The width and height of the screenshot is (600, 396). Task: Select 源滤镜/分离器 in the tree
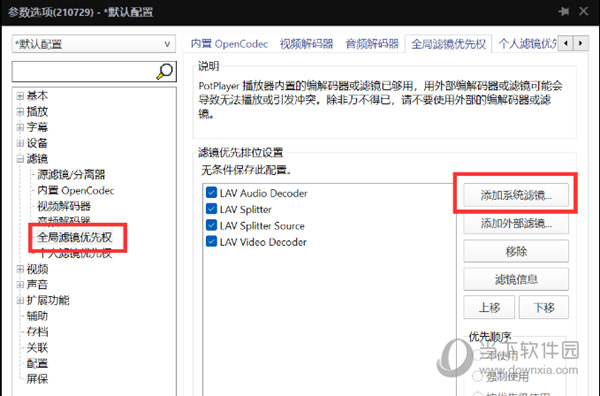coord(71,174)
